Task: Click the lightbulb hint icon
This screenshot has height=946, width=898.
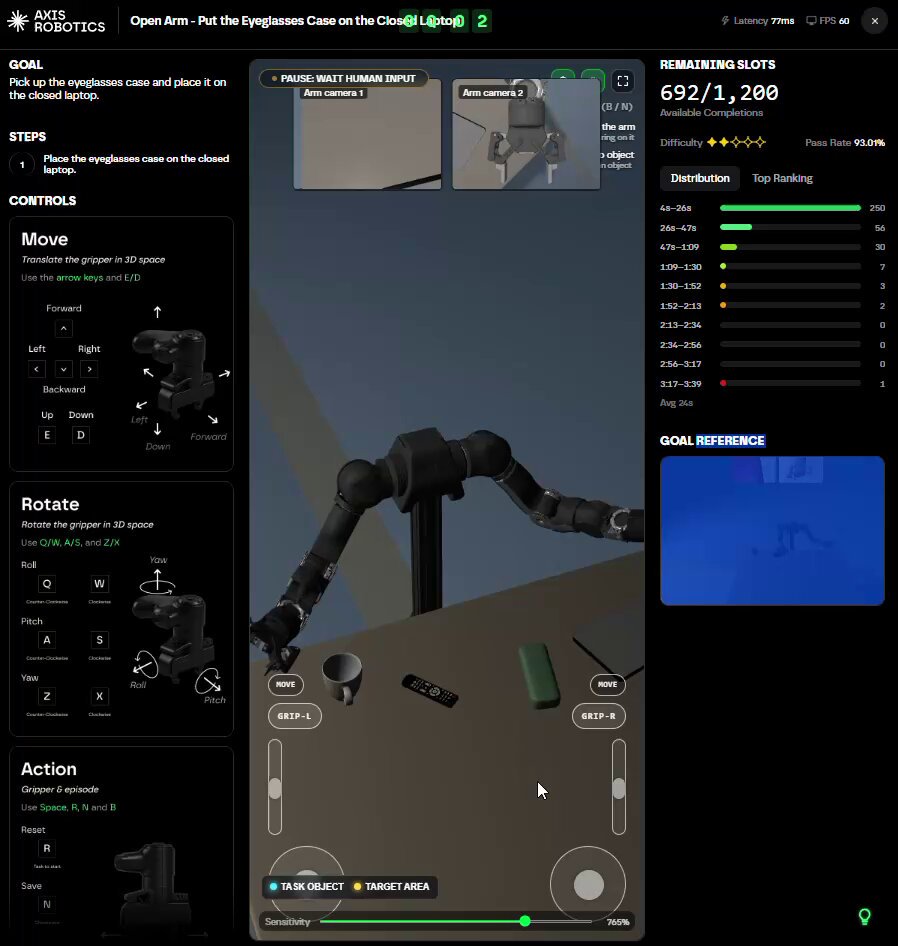Action: point(864,917)
